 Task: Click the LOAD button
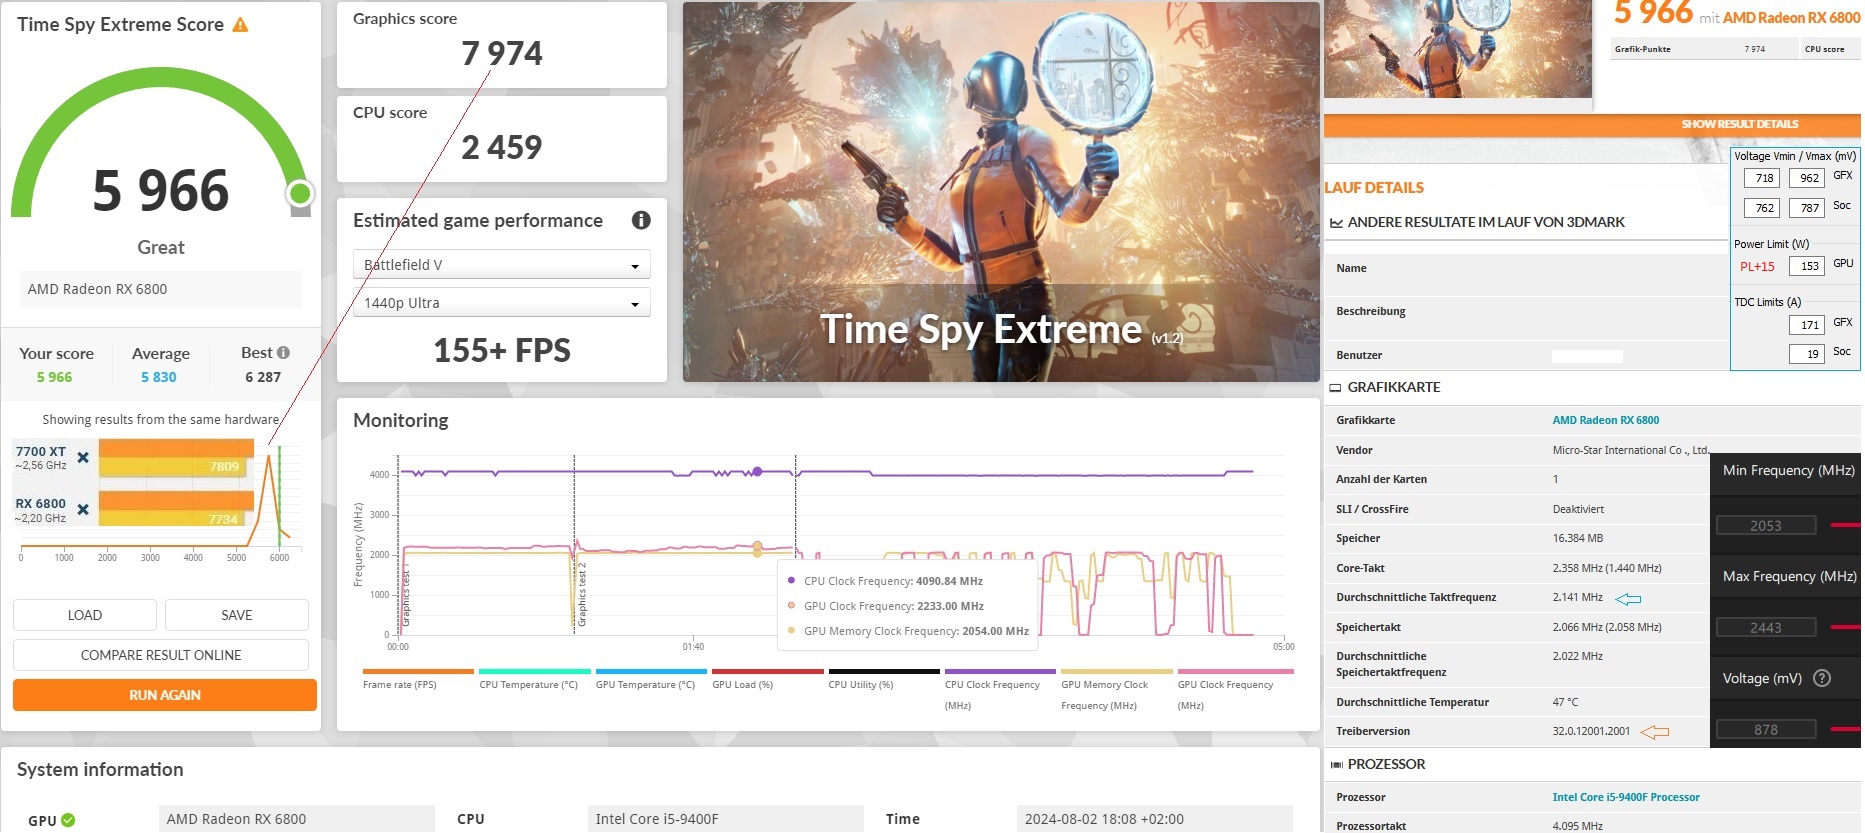click(x=85, y=615)
